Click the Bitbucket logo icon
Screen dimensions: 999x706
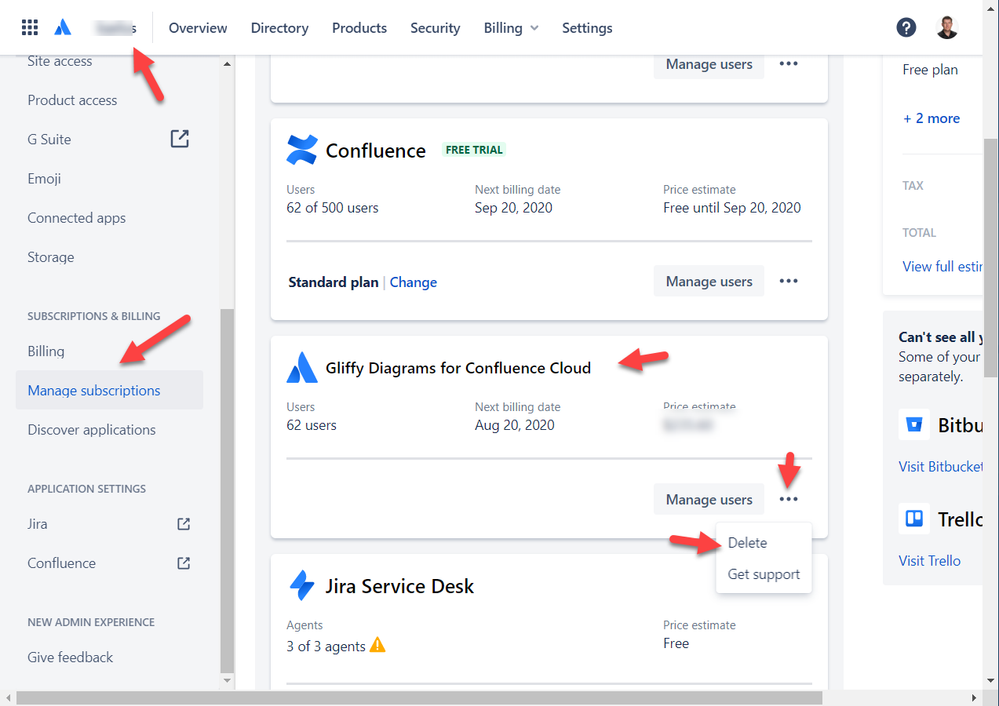pos(914,424)
